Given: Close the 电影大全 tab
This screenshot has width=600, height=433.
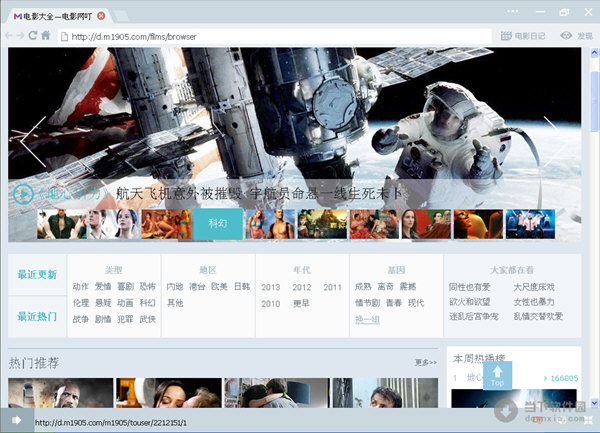Looking at the screenshot, I should click(x=101, y=16).
